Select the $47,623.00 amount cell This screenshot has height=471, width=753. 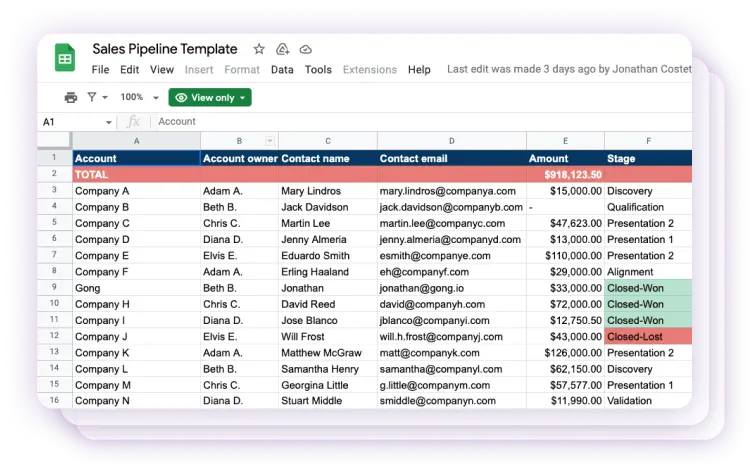(565, 223)
